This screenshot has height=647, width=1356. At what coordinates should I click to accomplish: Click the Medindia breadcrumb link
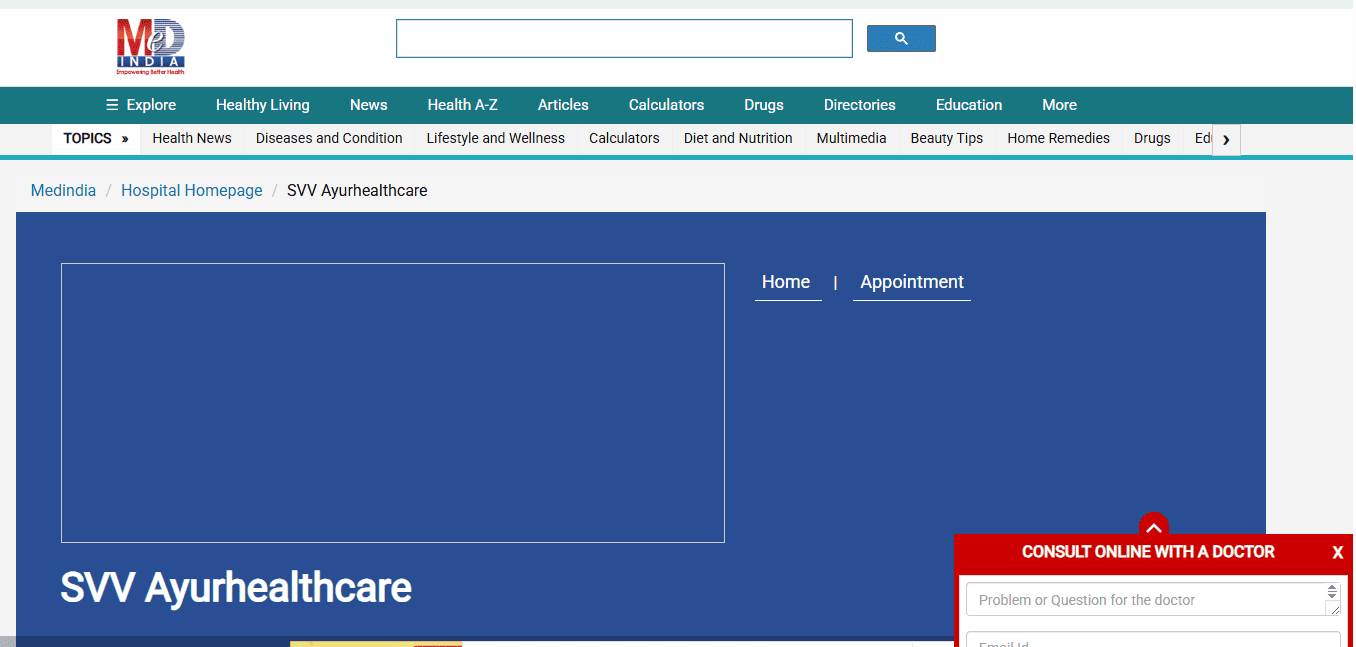coord(63,190)
